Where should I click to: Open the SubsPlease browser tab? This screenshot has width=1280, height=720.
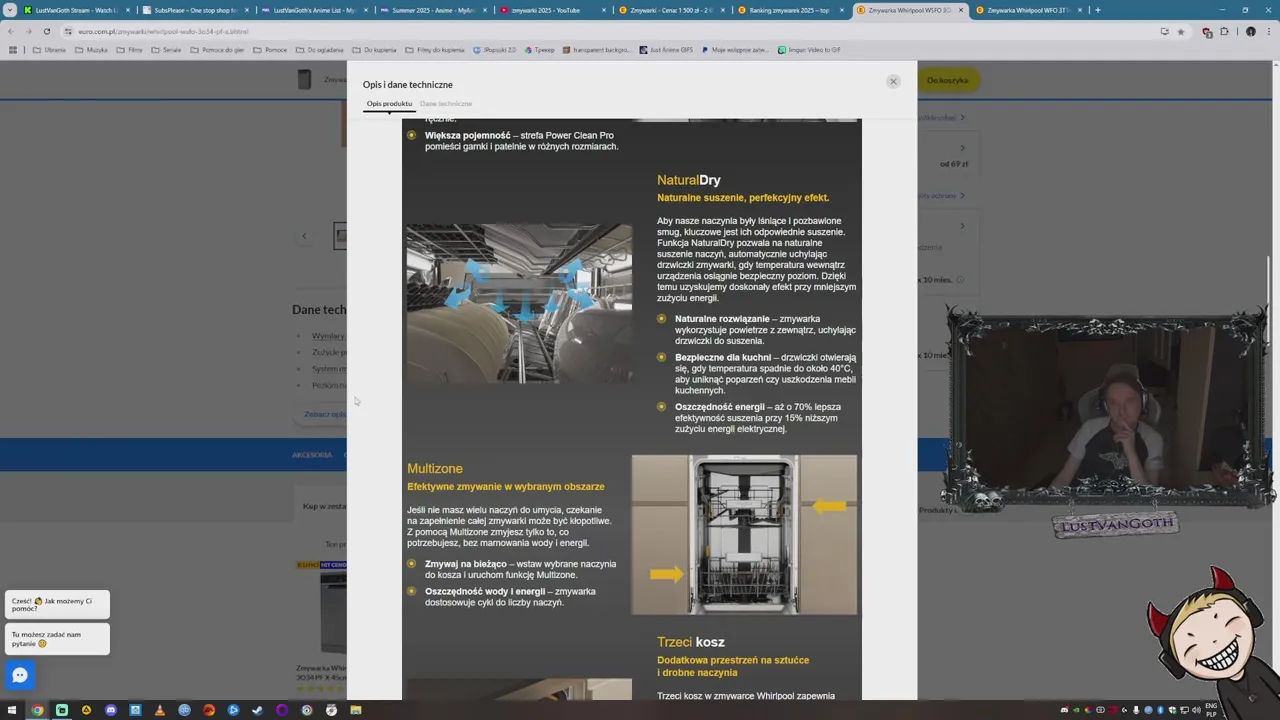194,10
